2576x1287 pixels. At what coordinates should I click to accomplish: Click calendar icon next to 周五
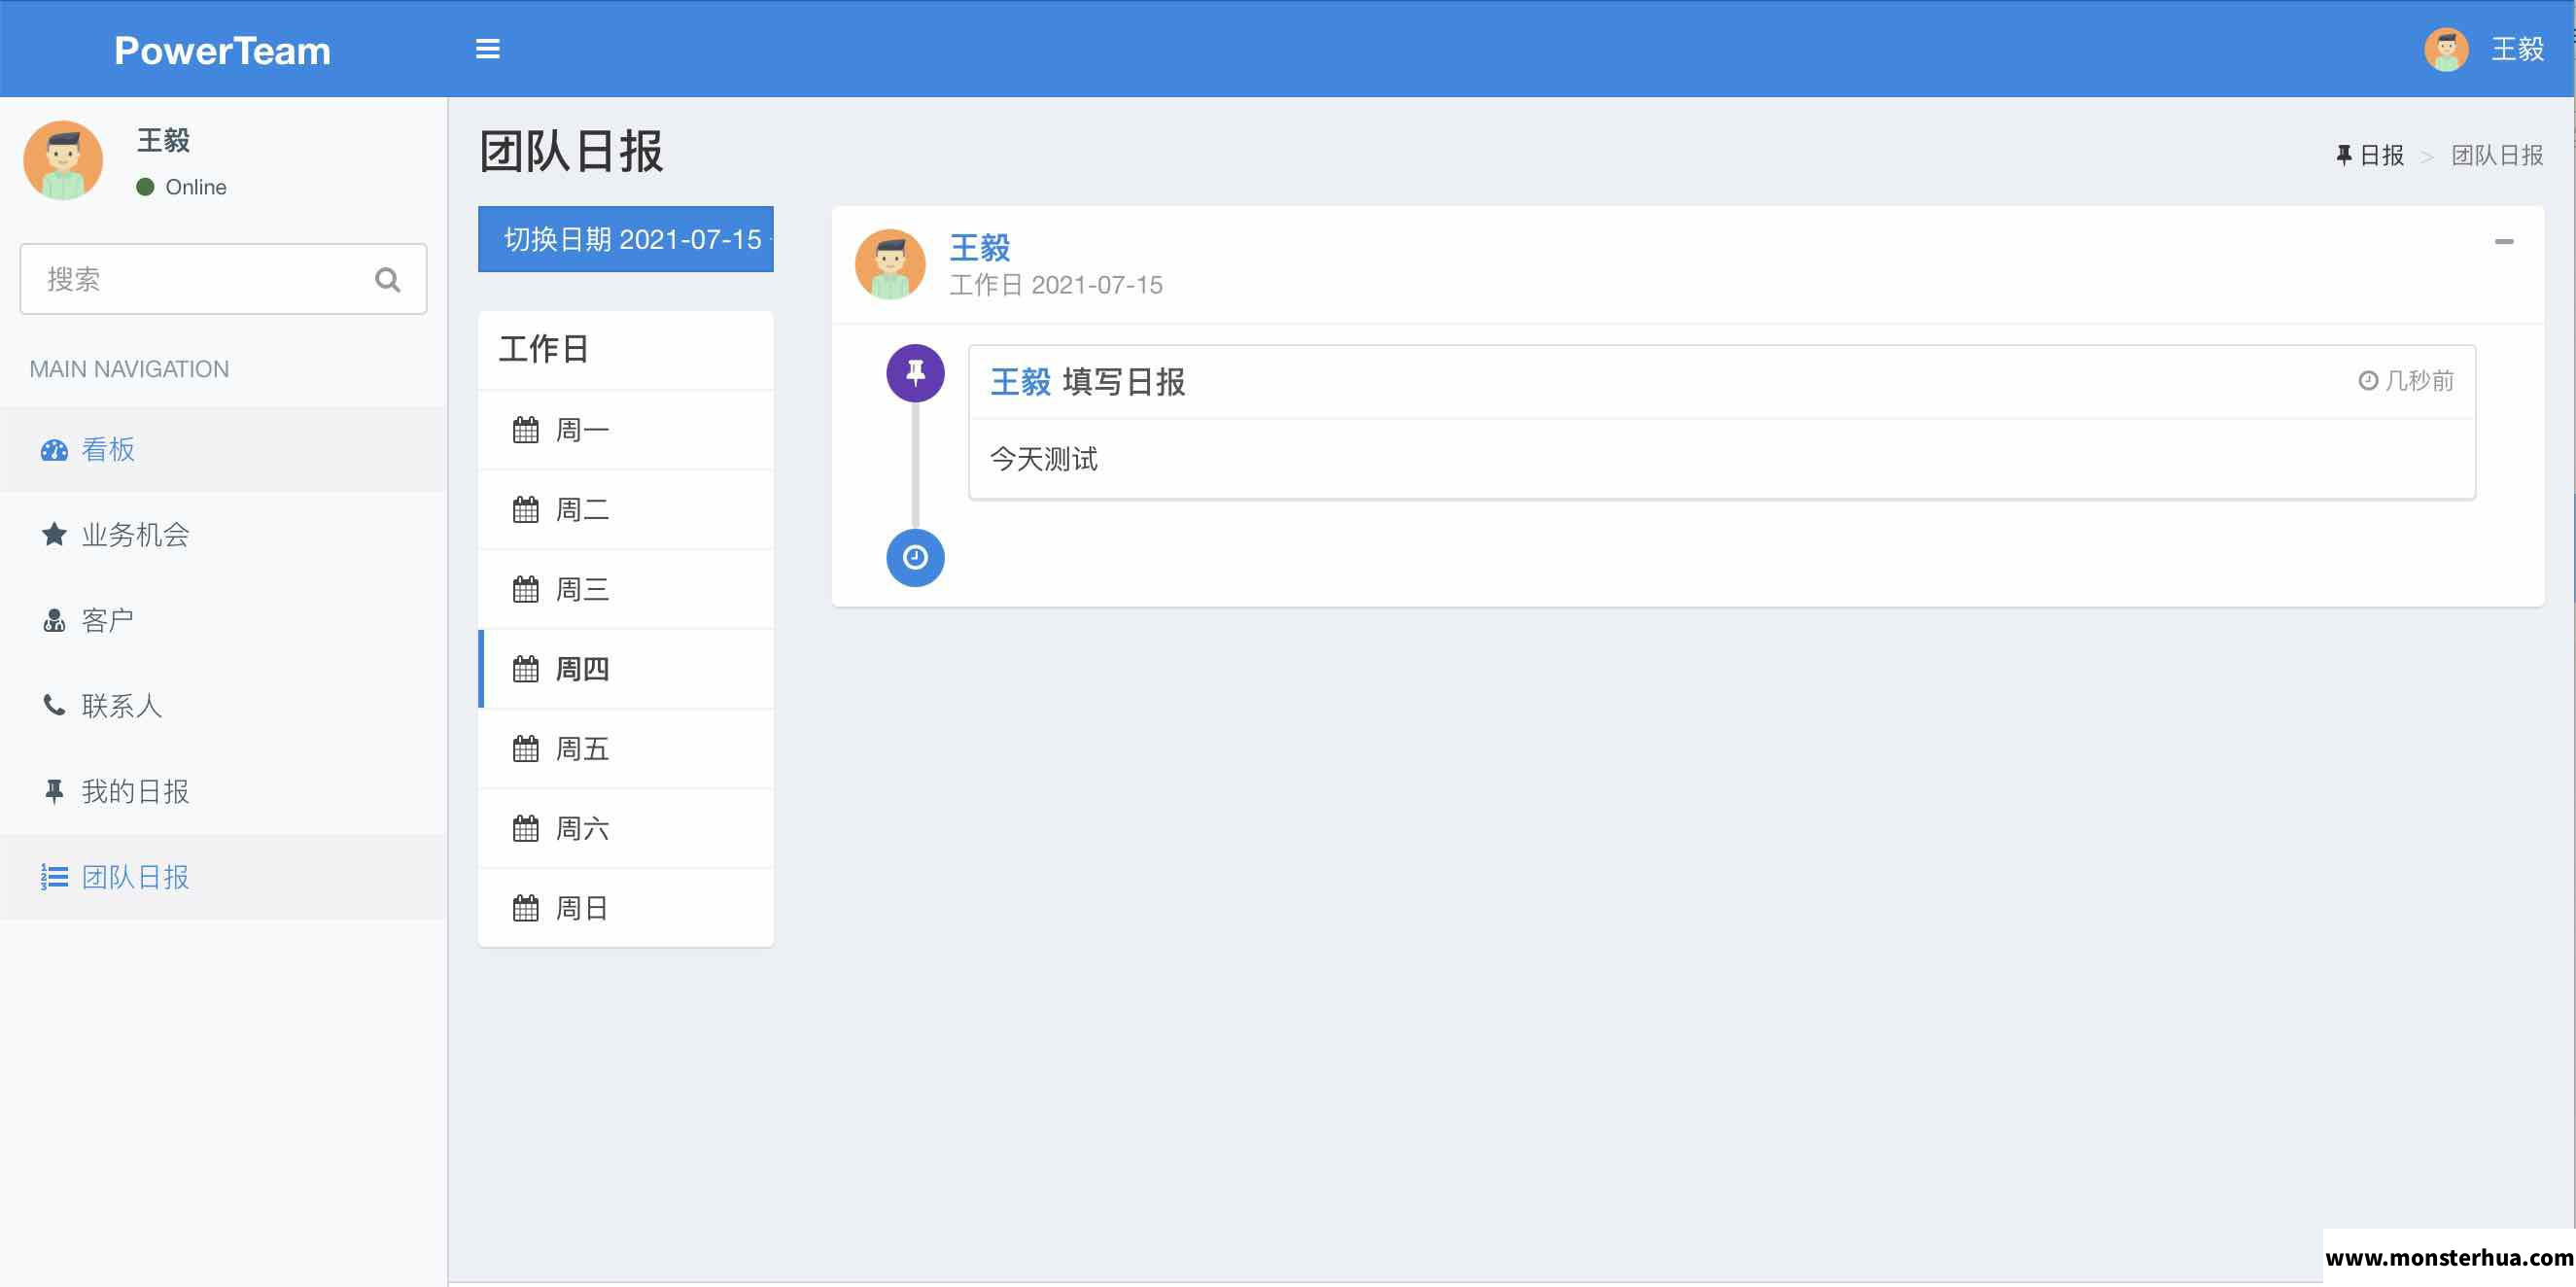[526, 749]
